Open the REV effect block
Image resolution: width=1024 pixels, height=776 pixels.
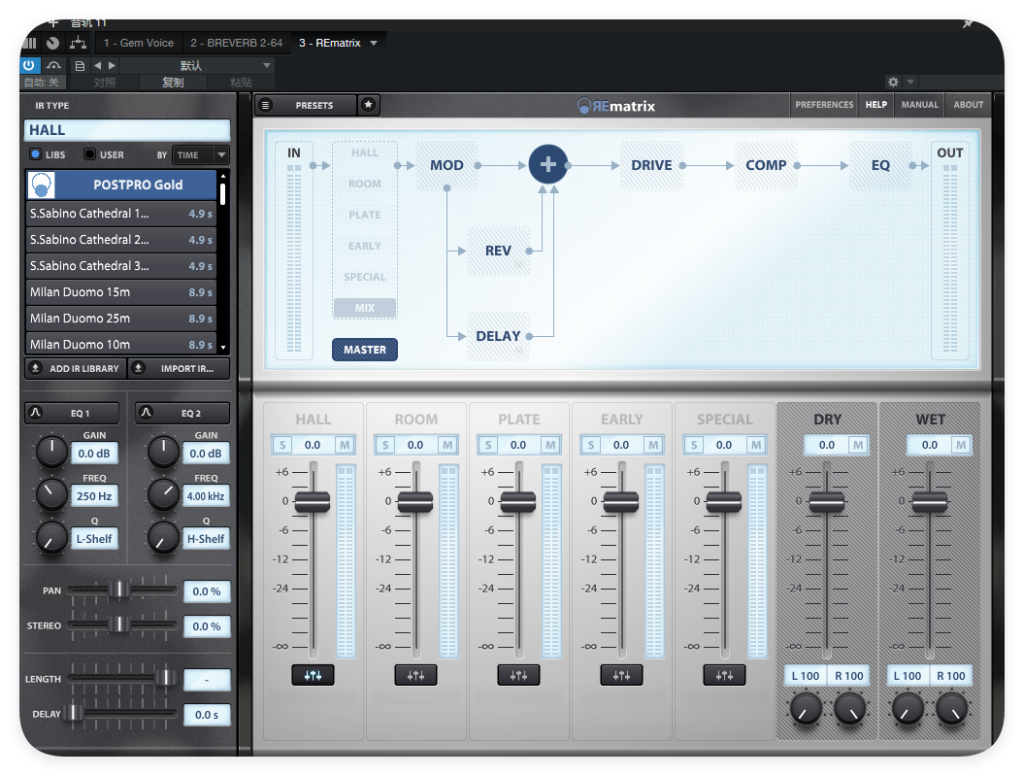498,251
